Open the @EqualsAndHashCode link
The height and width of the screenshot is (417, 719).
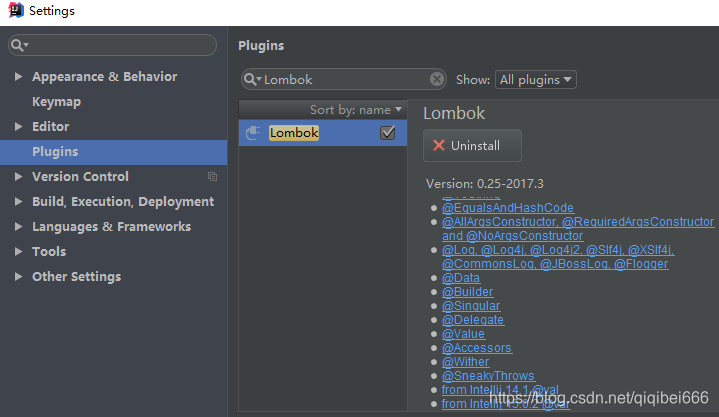(508, 208)
